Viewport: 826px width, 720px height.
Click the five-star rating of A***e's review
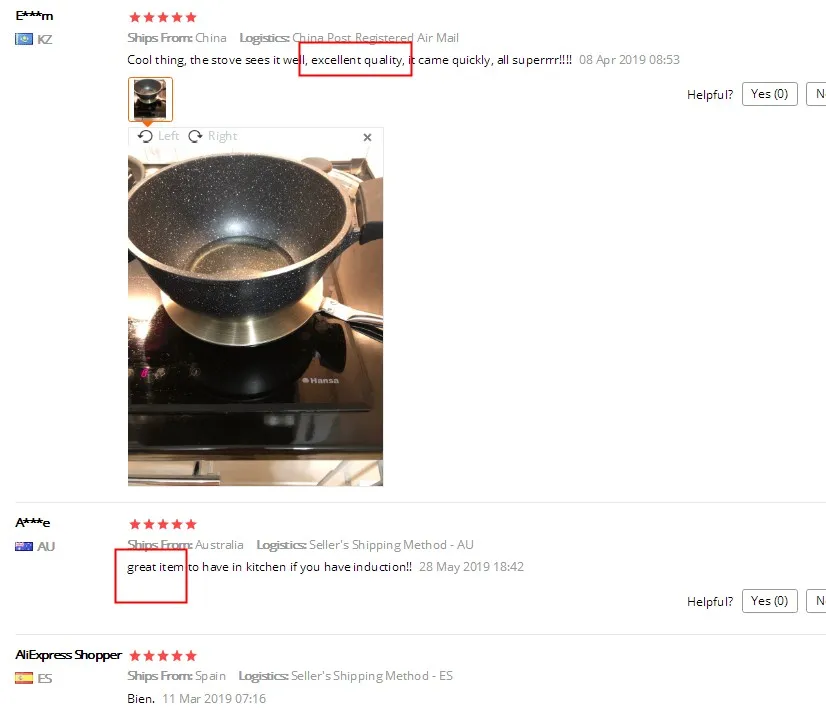163,524
